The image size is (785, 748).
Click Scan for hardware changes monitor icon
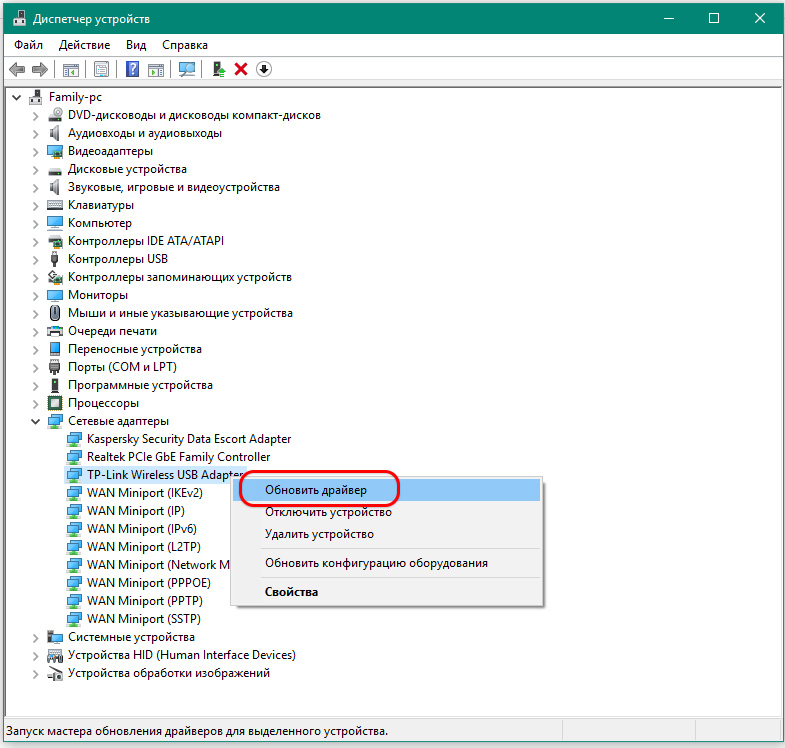(187, 69)
